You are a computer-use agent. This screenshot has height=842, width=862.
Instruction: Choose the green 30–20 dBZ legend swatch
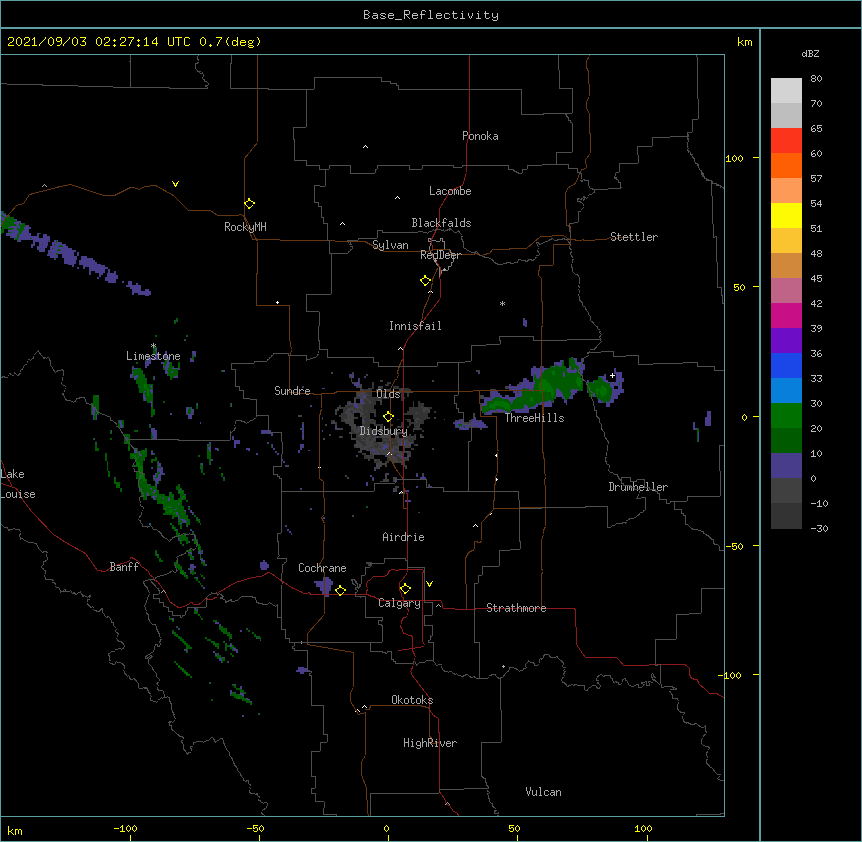click(786, 416)
